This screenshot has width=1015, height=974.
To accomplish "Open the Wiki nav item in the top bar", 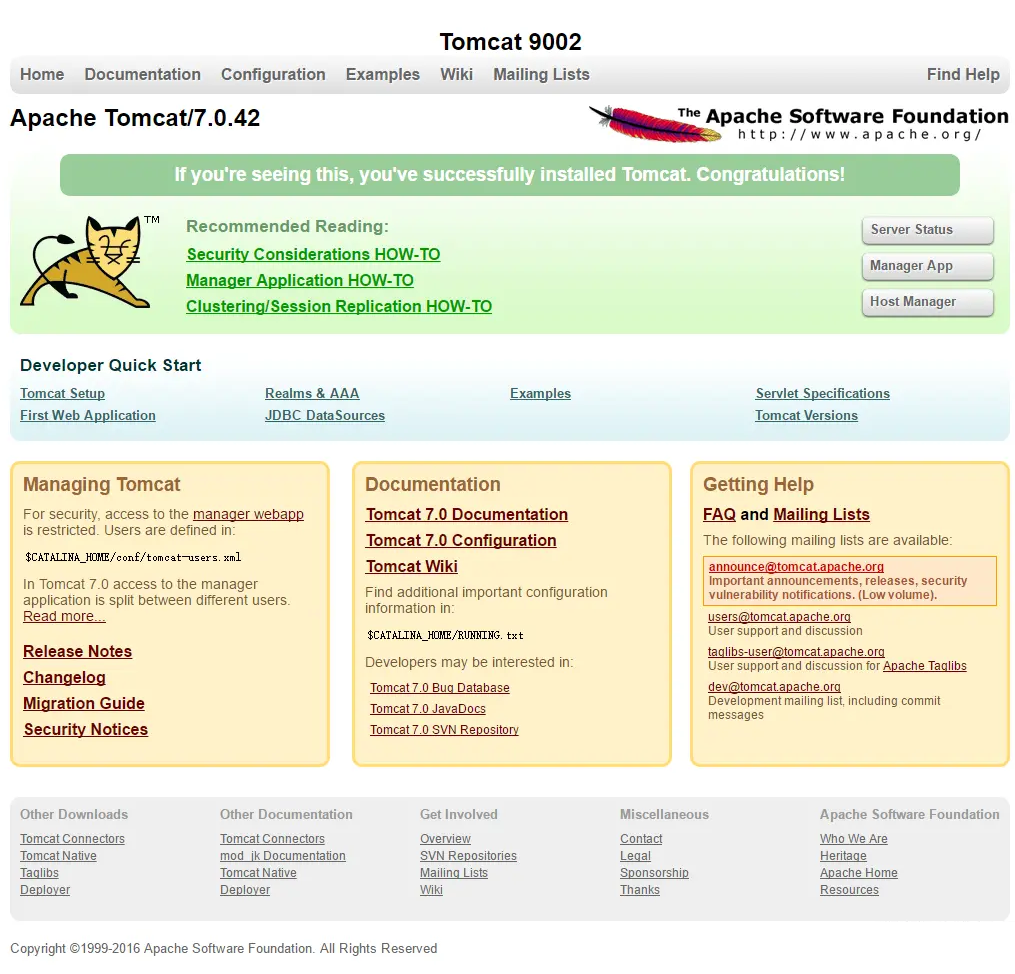I will pyautogui.click(x=456, y=74).
